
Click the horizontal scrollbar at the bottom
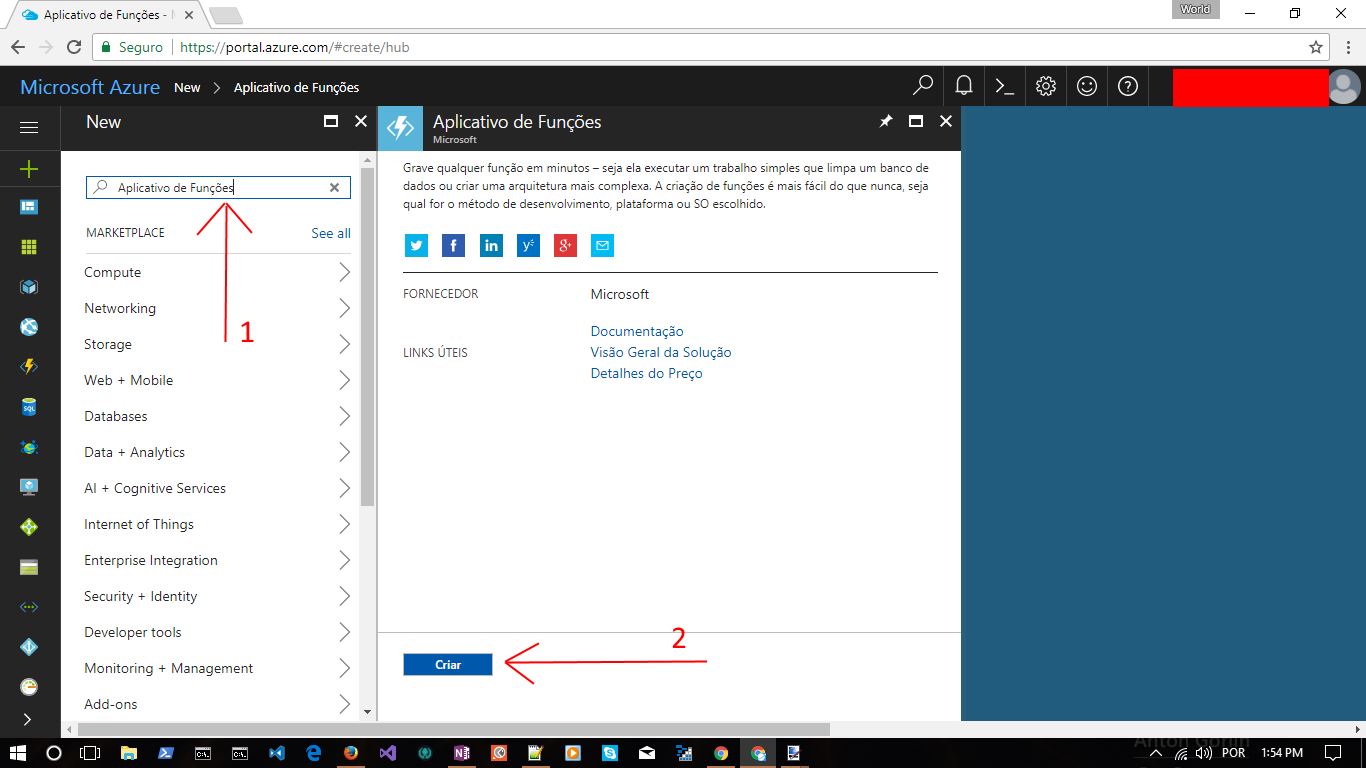click(x=453, y=729)
